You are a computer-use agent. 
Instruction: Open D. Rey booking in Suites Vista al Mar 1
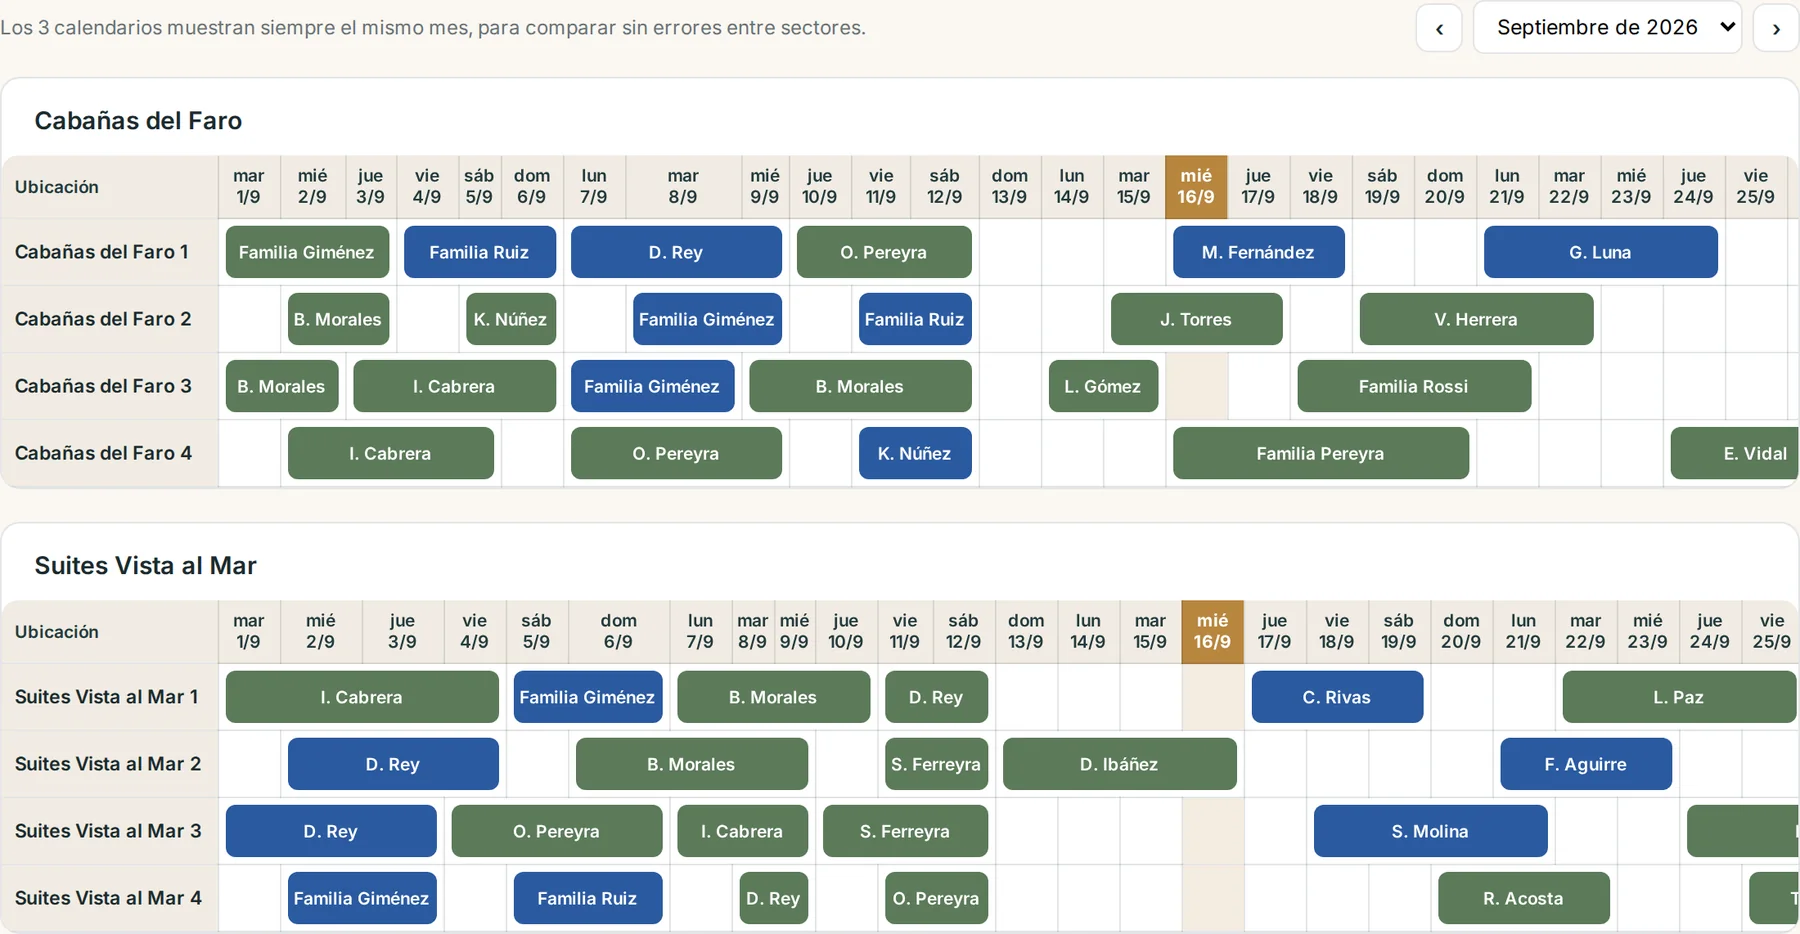click(936, 697)
